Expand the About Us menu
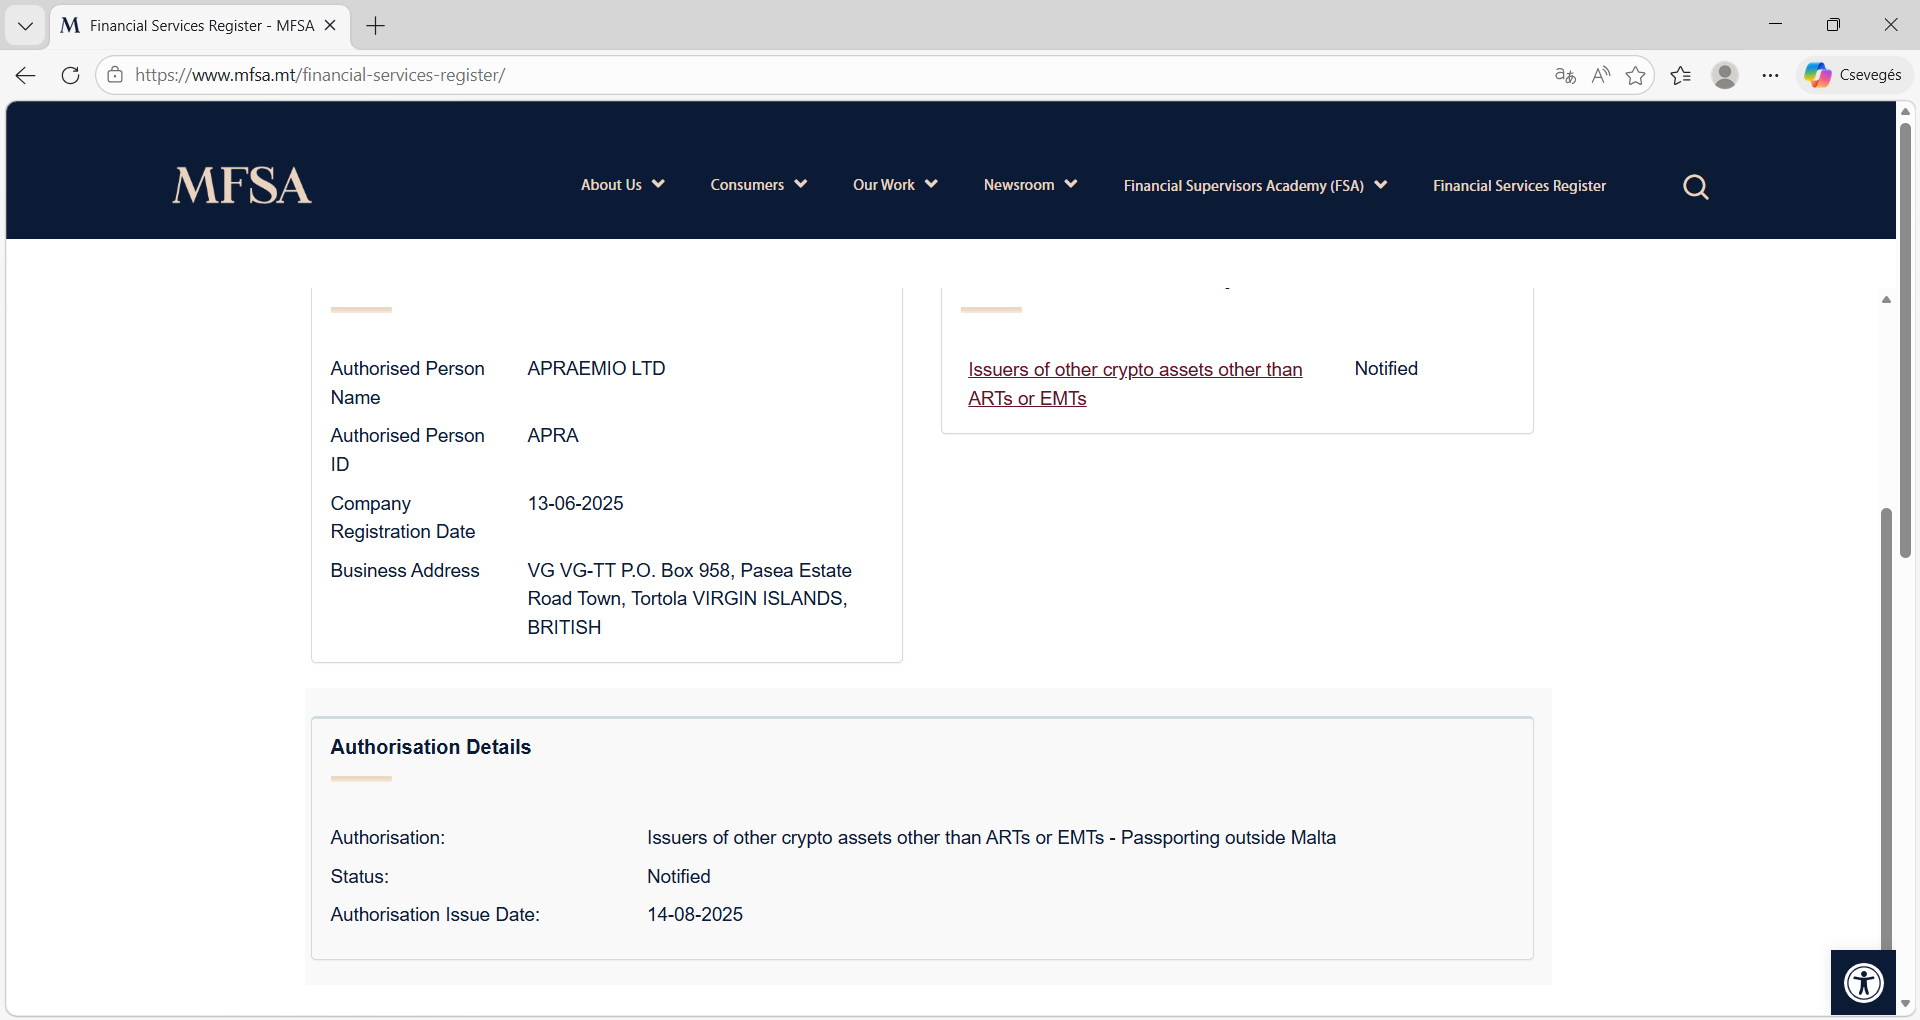The height and width of the screenshot is (1020, 1920). [622, 185]
